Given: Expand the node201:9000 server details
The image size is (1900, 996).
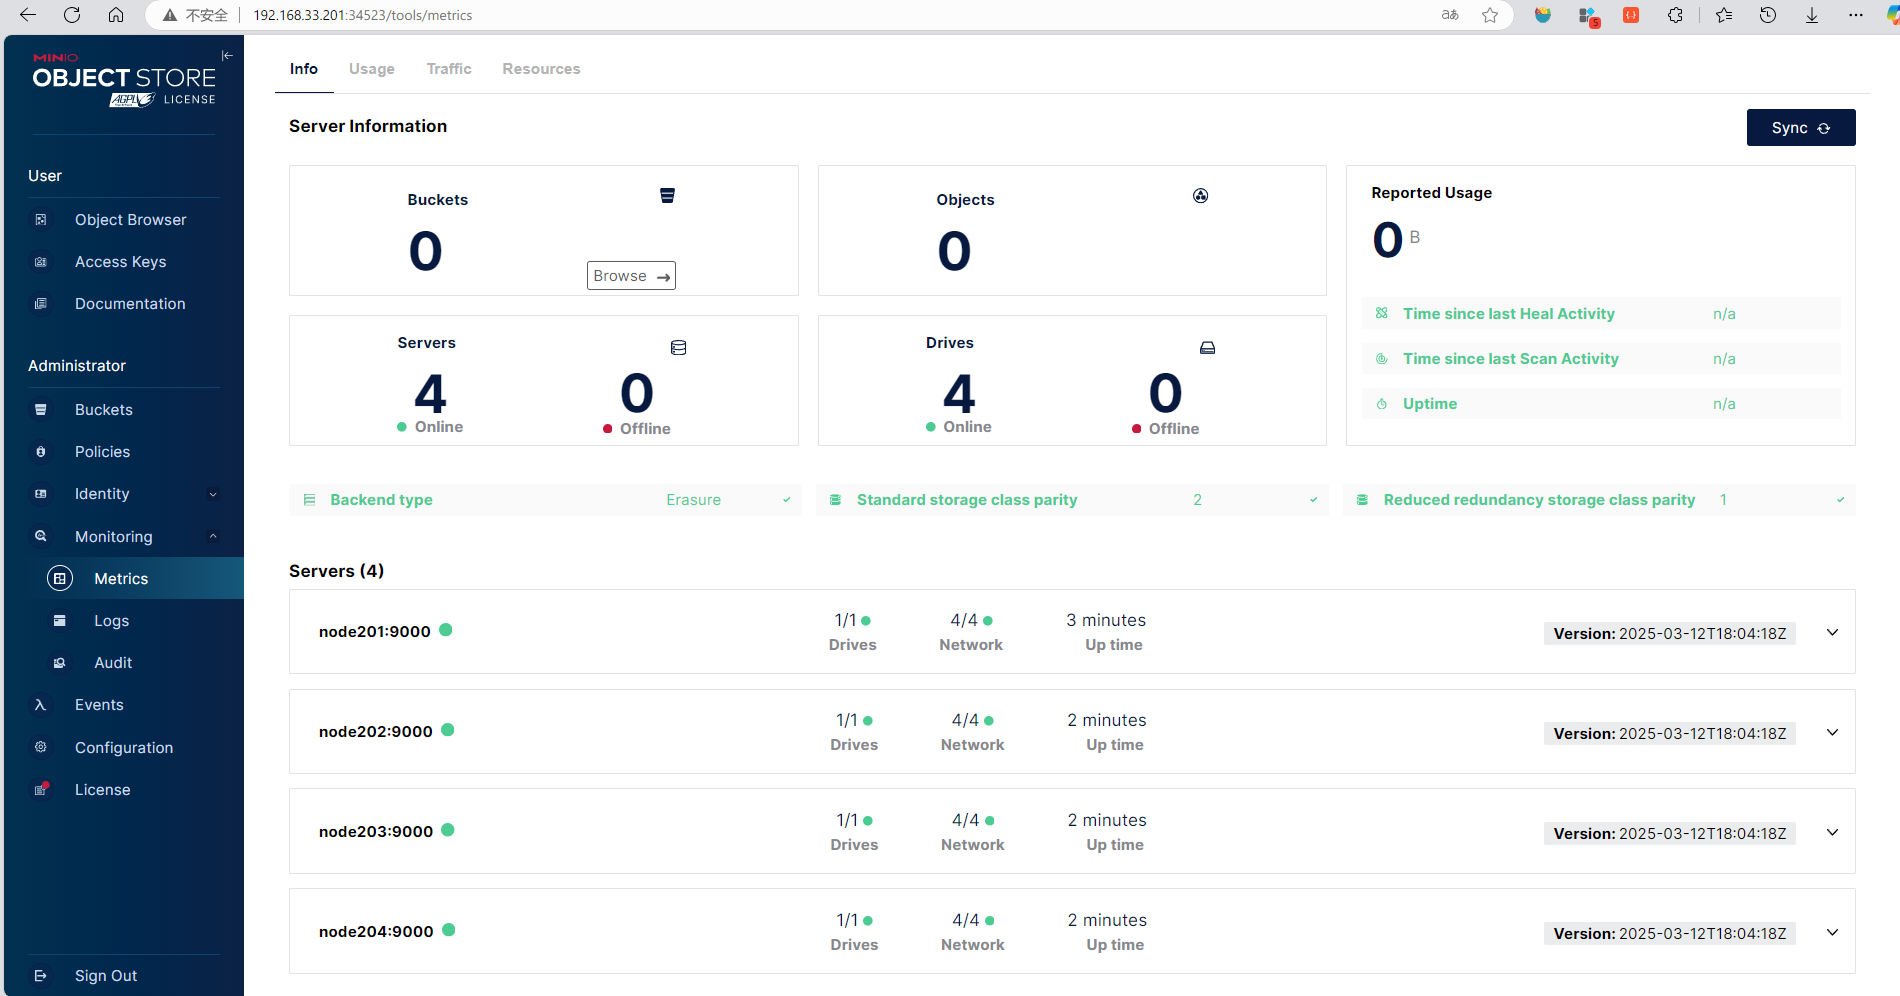Looking at the screenshot, I should [1832, 632].
